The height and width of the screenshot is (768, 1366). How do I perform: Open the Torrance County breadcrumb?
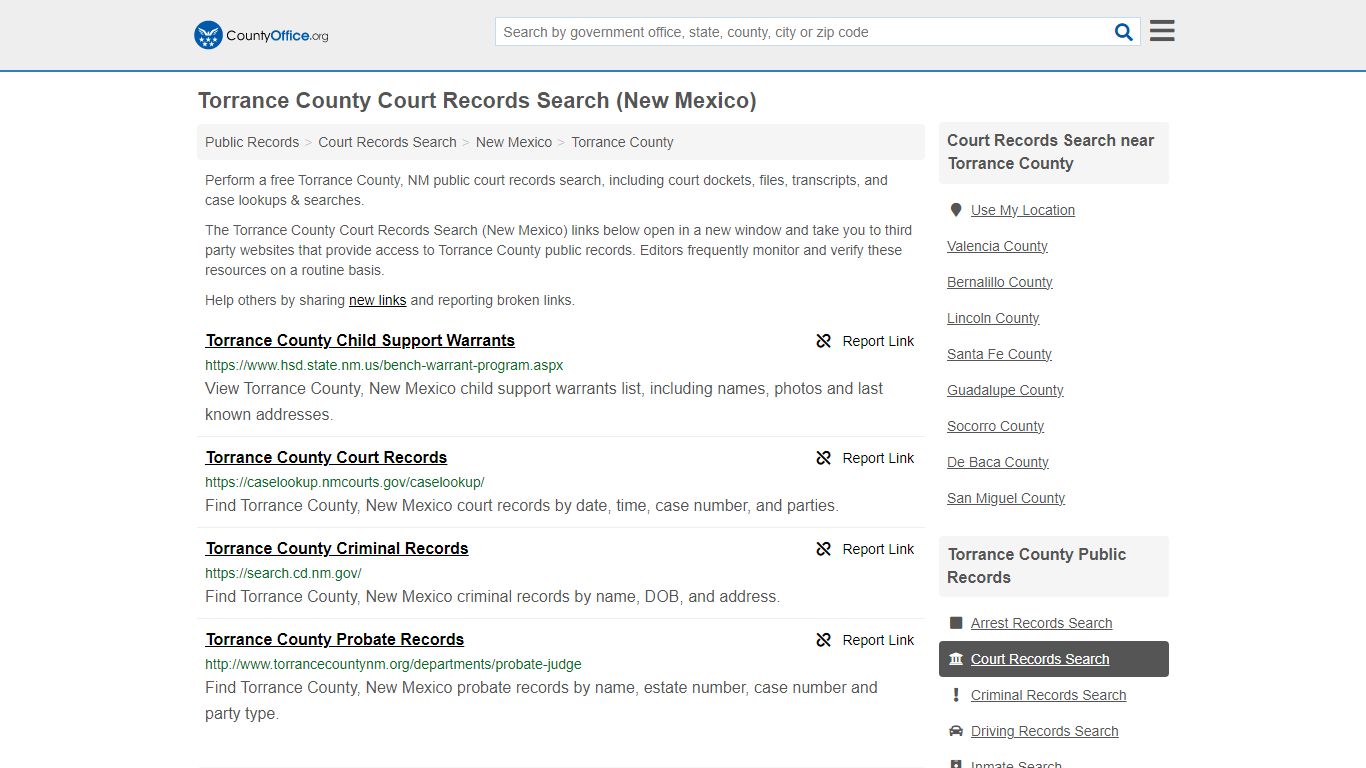pos(622,142)
